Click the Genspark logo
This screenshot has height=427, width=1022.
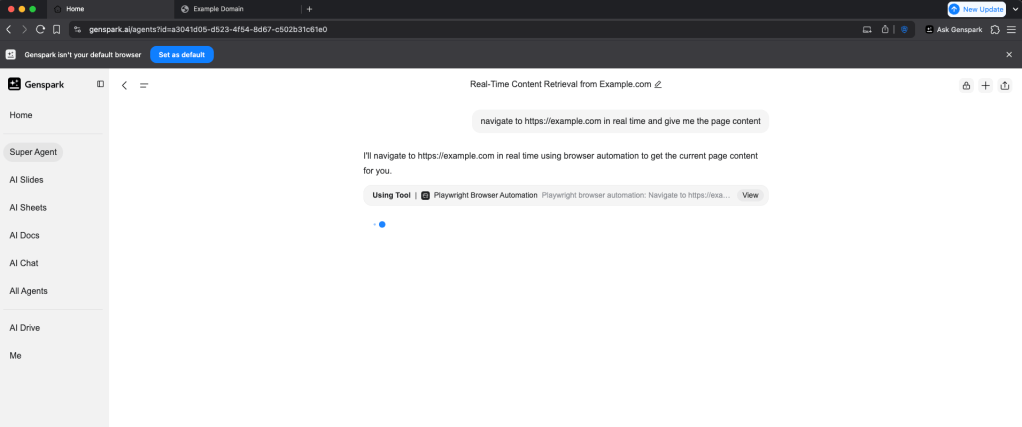point(36,84)
